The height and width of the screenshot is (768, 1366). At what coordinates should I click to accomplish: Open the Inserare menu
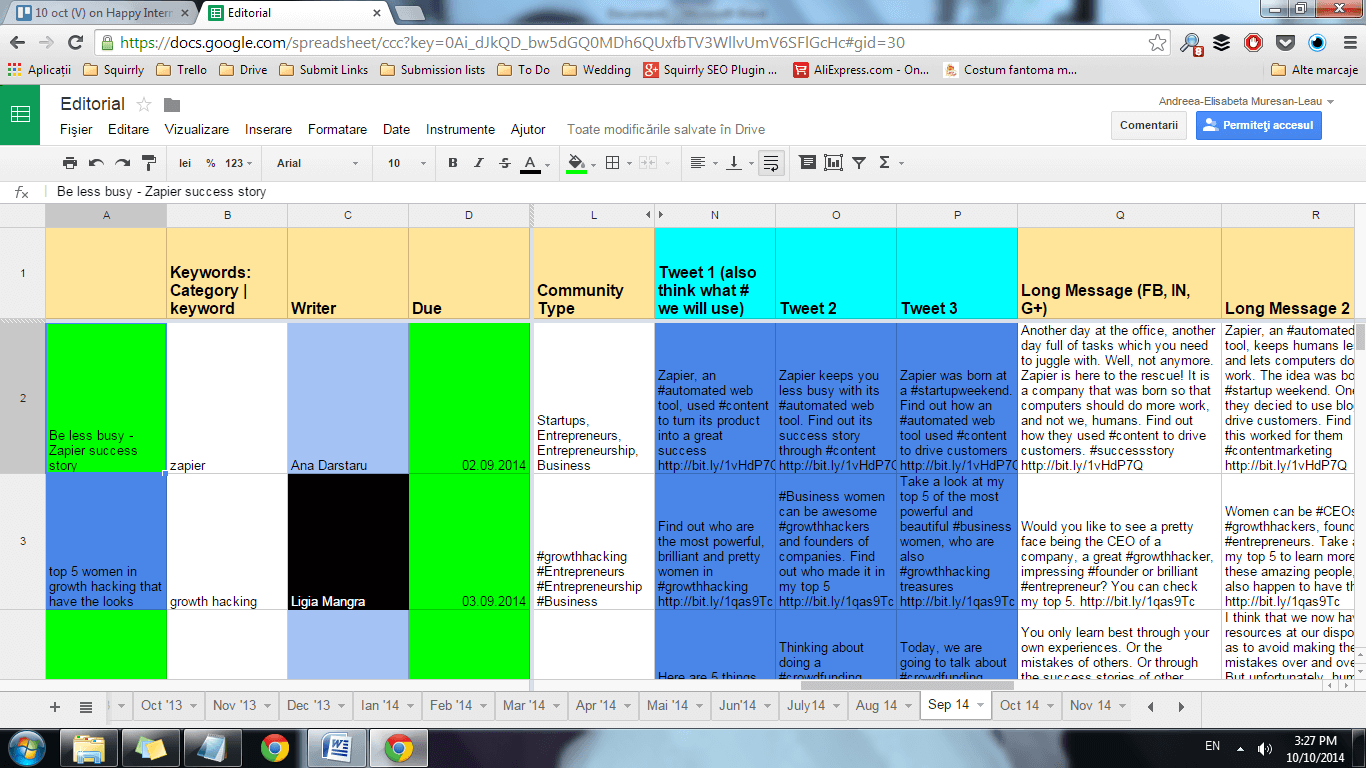[269, 129]
